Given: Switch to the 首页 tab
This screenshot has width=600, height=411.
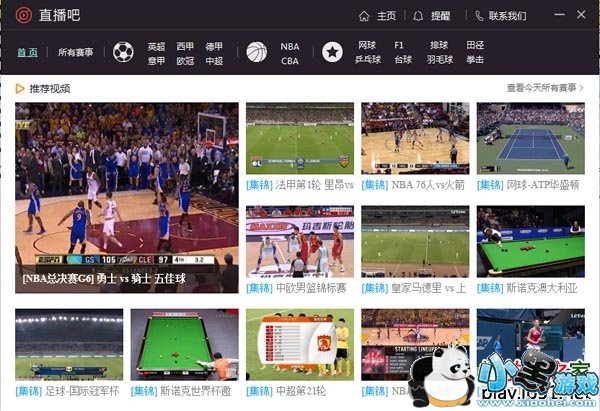Looking at the screenshot, I should click(x=28, y=52).
